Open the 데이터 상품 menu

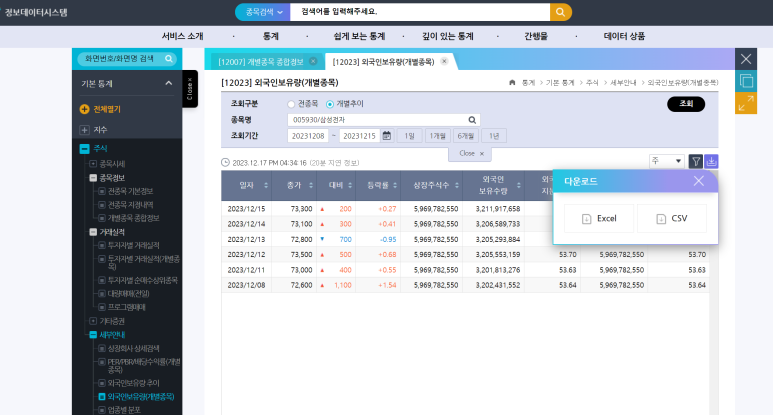click(624, 36)
